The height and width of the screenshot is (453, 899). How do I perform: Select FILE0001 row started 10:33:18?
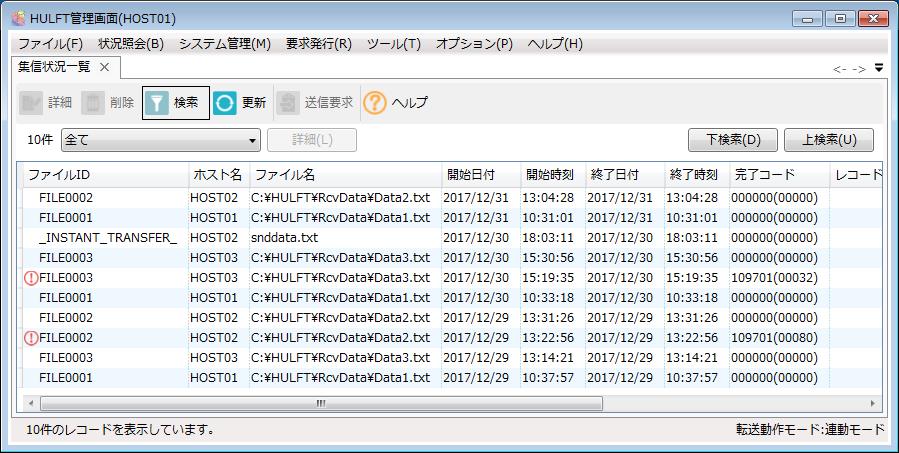(452, 298)
